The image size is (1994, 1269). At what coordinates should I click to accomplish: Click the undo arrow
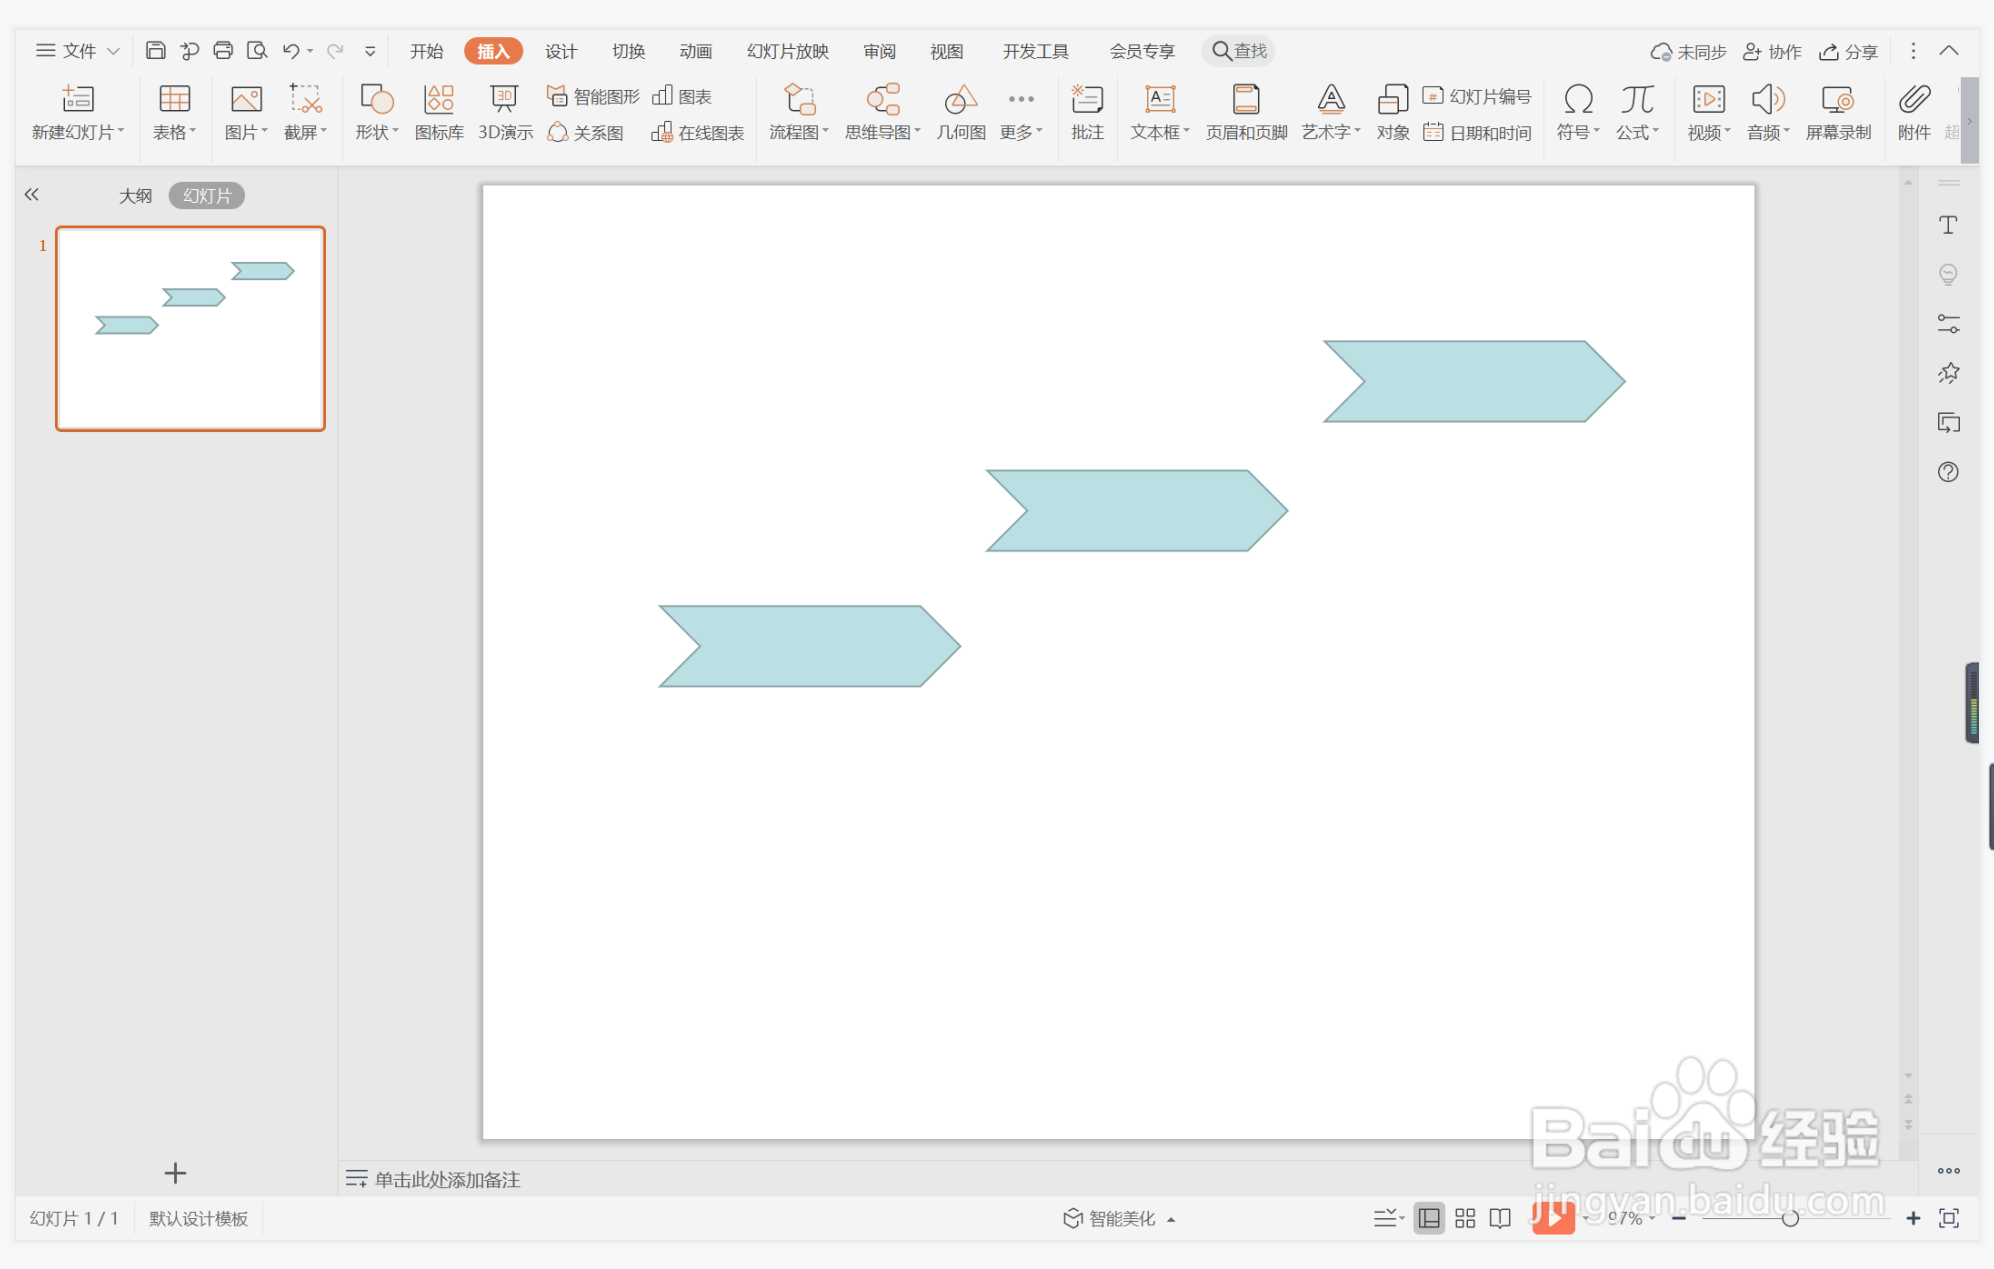(x=291, y=51)
